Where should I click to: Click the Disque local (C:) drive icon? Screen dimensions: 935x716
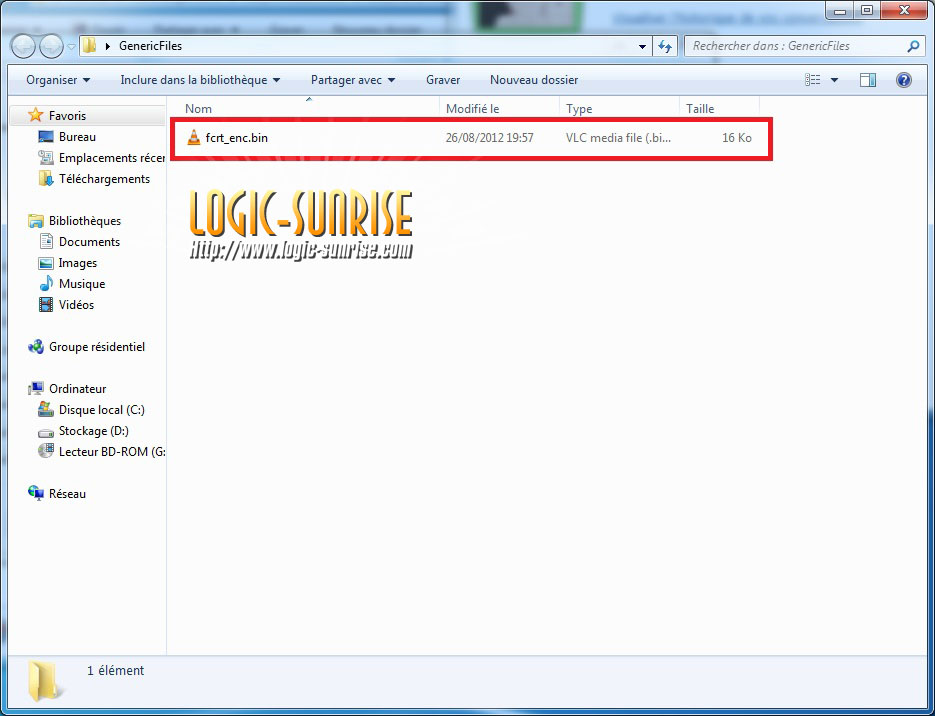coord(46,410)
